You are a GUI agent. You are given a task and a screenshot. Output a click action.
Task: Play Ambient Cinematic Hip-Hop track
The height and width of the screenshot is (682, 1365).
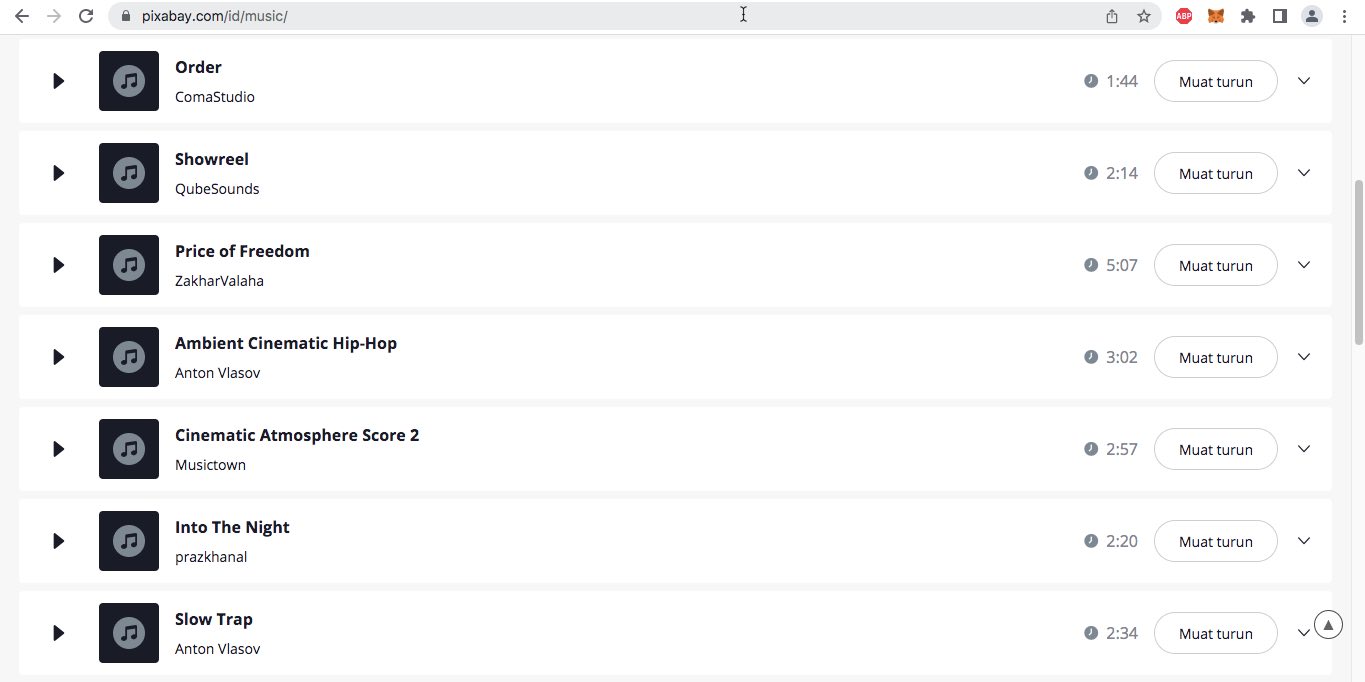[59, 357]
